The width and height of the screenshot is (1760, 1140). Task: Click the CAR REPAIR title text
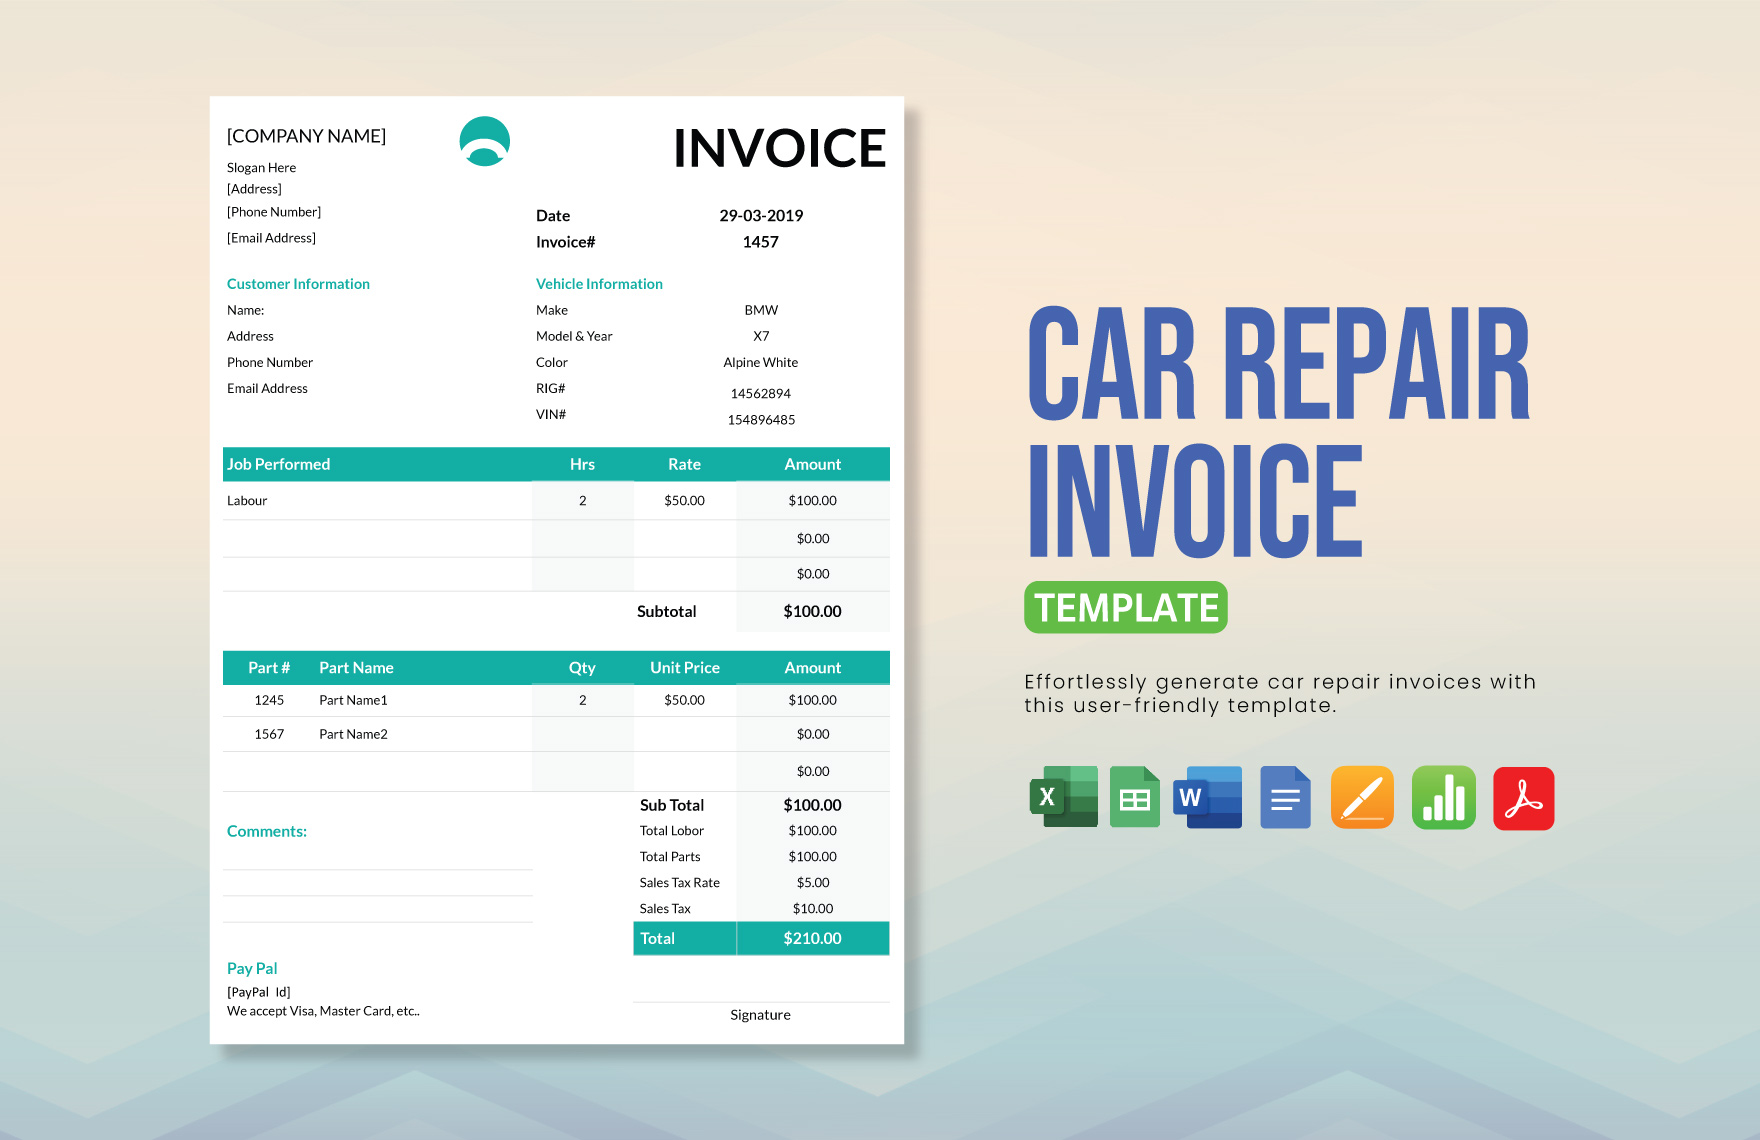(x=1279, y=364)
